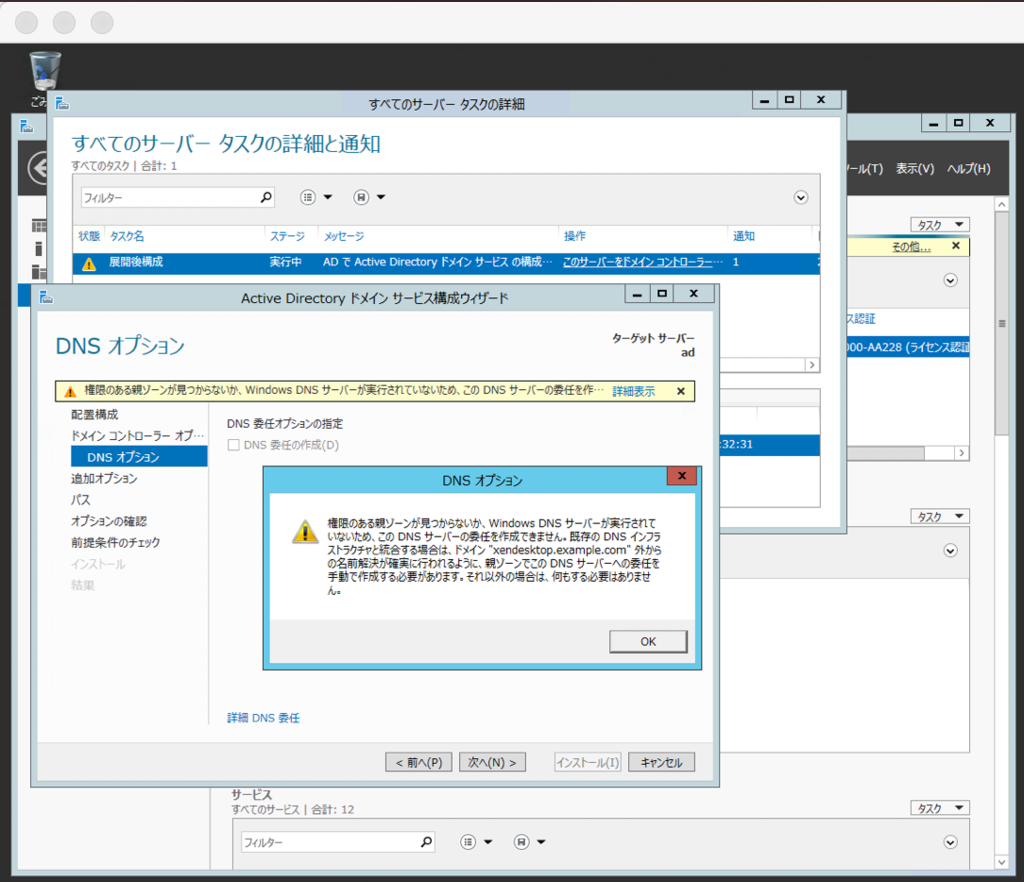Open the 詳細 DNS 委任 link
Image resolution: width=1024 pixels, height=882 pixels.
tap(263, 717)
